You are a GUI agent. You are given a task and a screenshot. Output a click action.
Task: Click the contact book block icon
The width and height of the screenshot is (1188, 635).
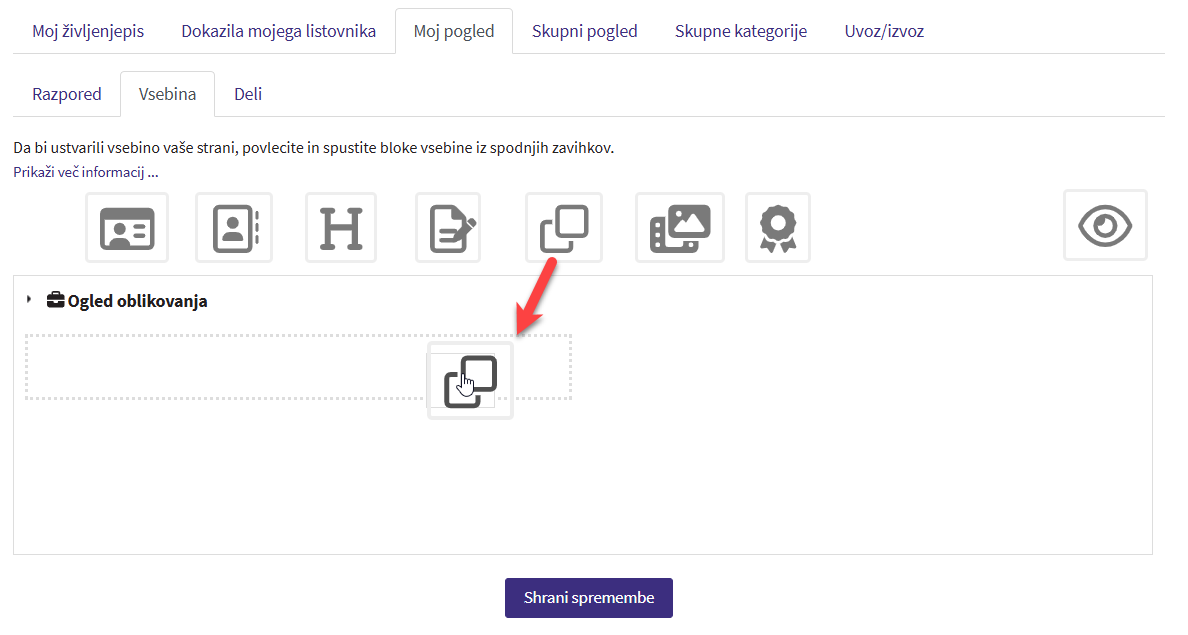(x=235, y=228)
